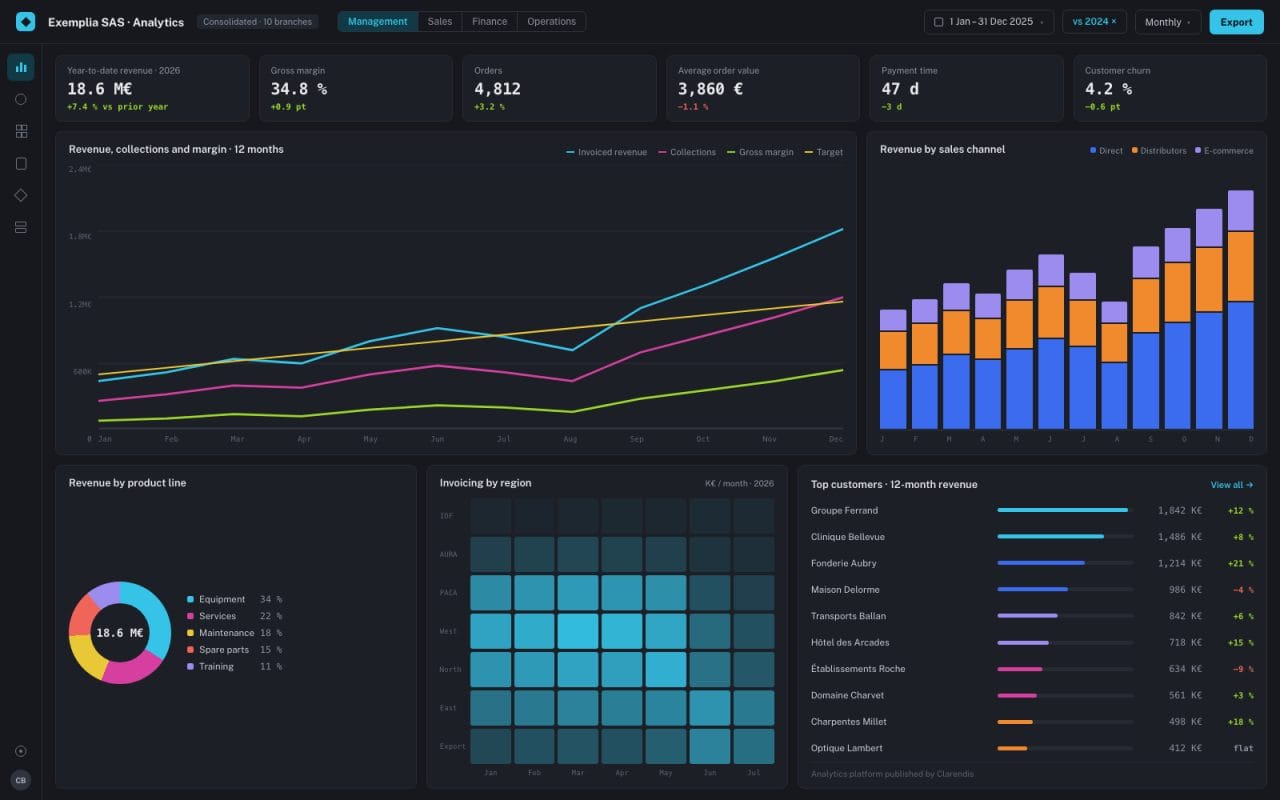The width and height of the screenshot is (1280, 800).
Task: Select the Domaine Charvet customer name
Action: point(847,695)
